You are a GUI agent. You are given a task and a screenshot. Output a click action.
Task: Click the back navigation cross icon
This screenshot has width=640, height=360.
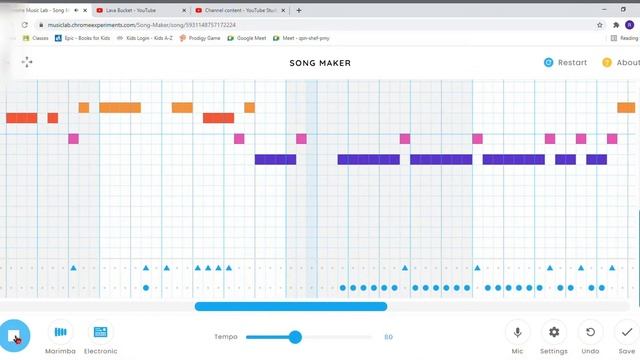pos(27,62)
